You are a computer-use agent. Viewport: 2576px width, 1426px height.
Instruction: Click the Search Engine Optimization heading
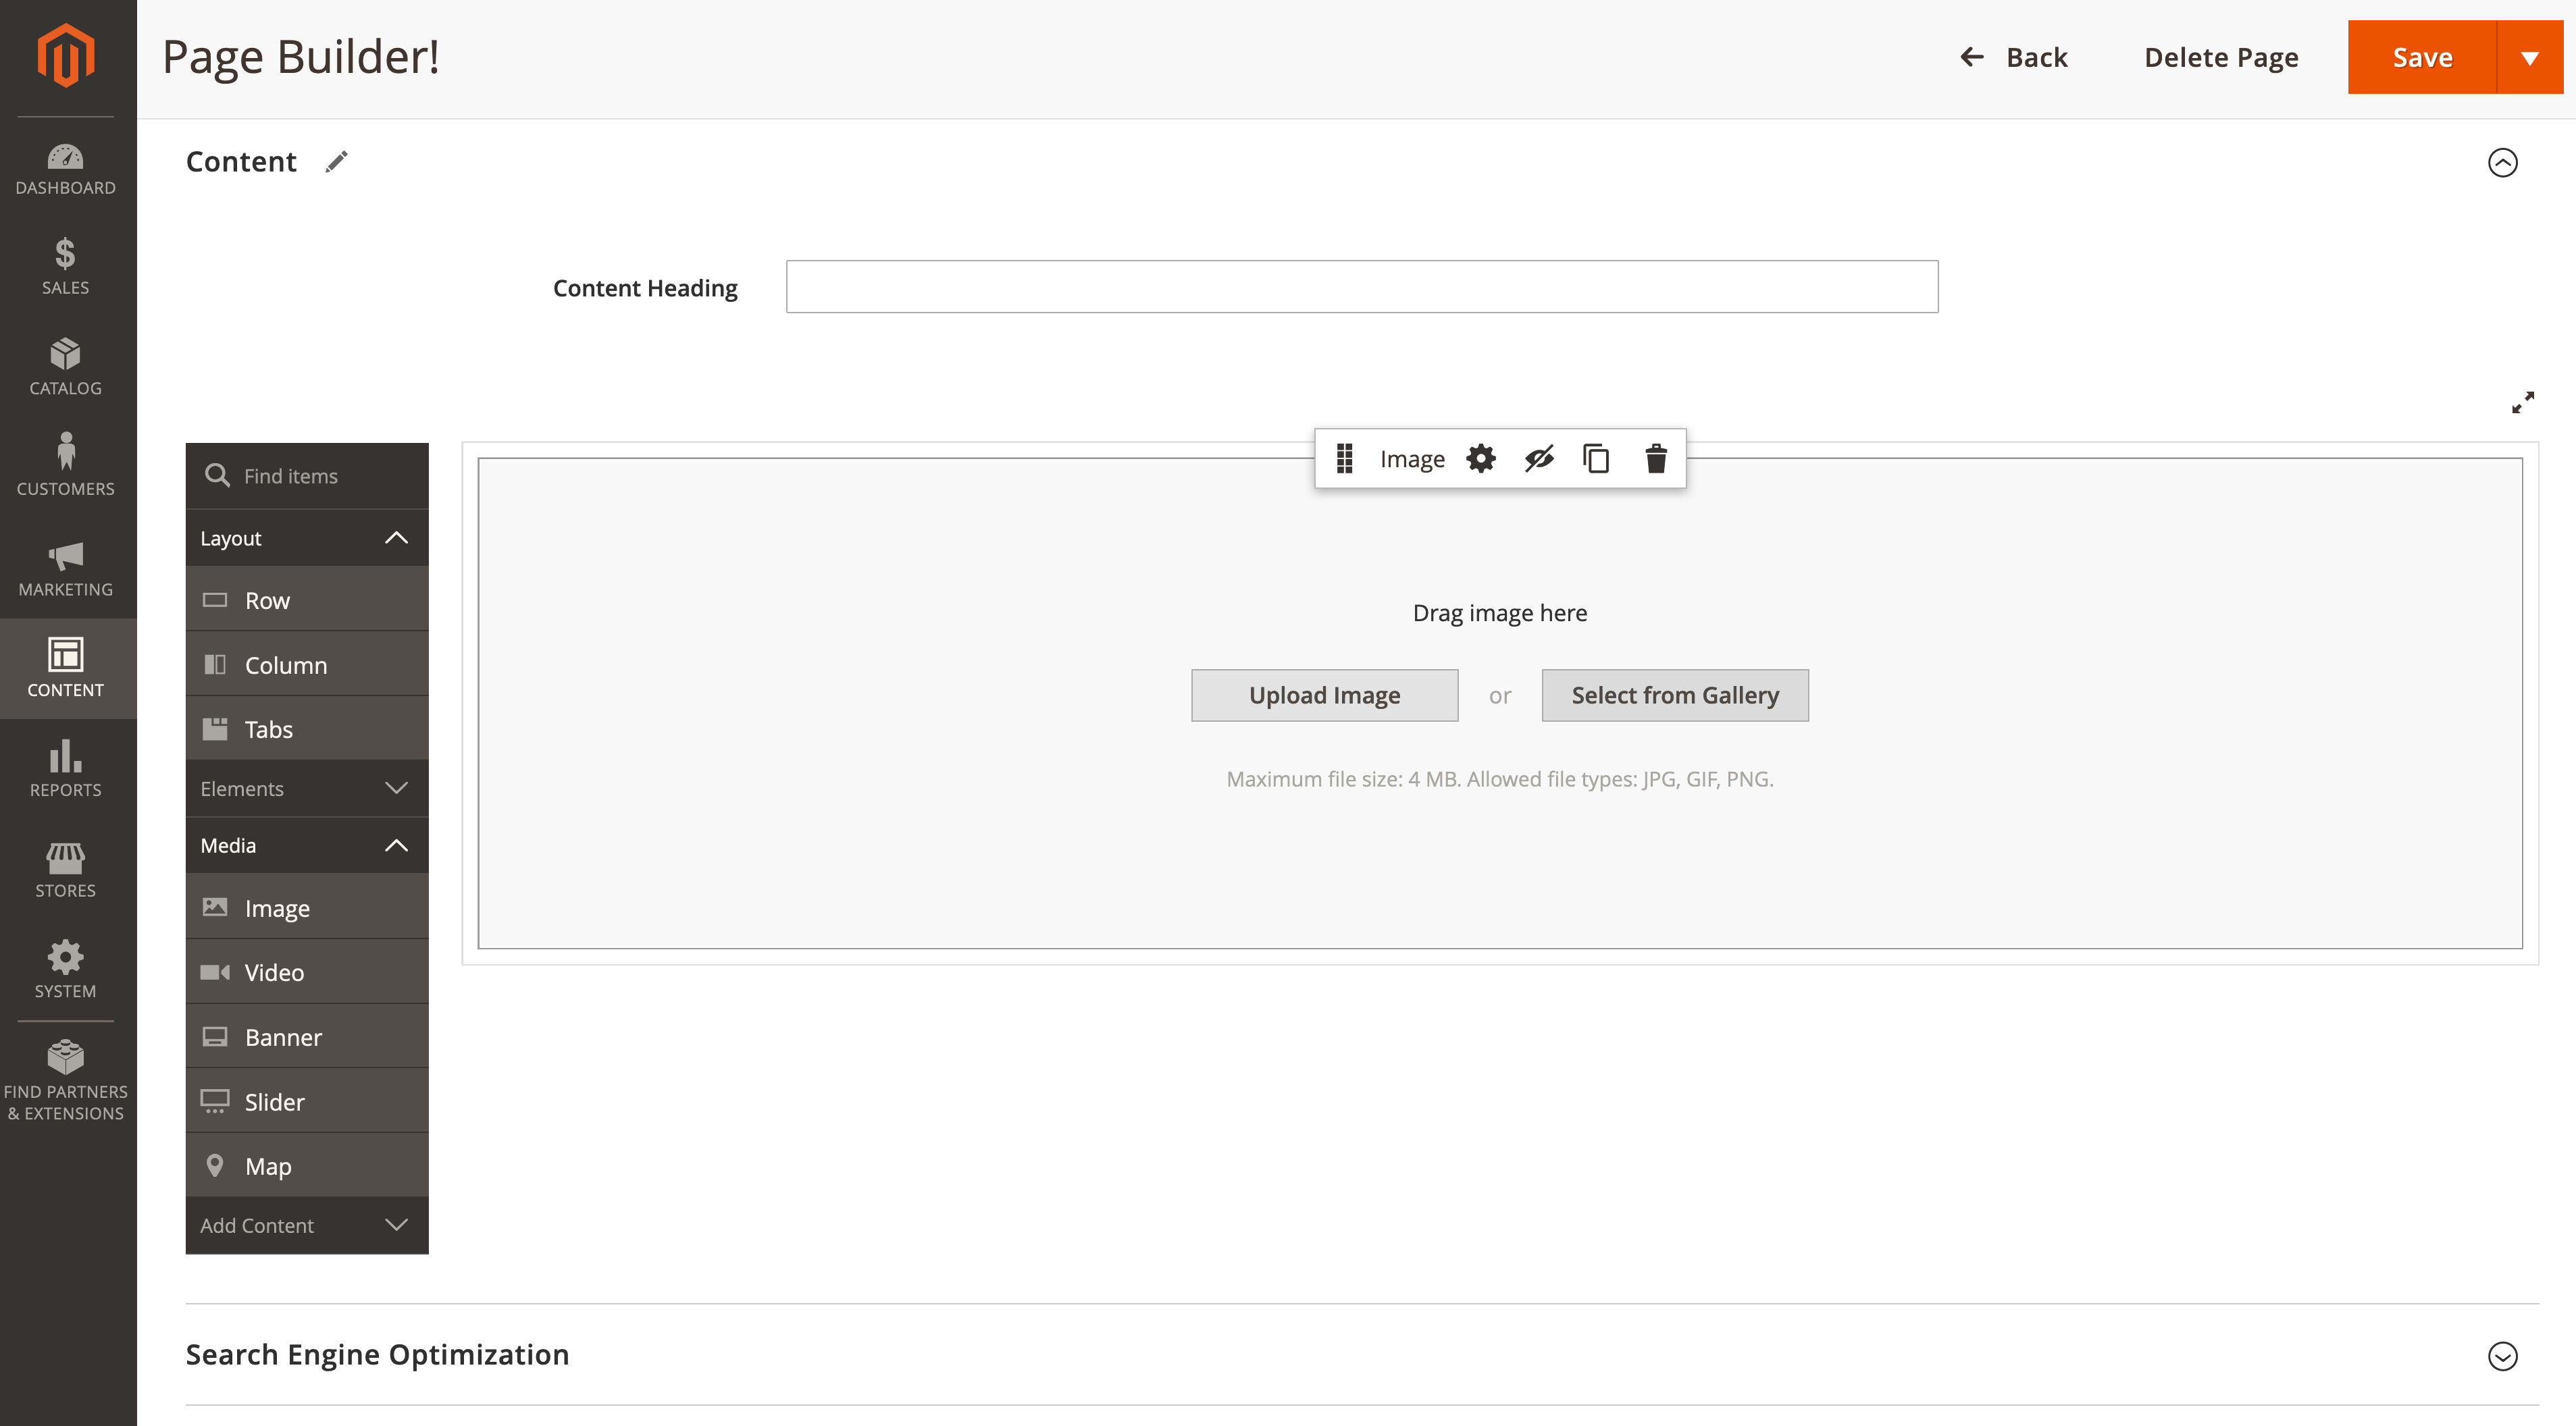point(377,1355)
